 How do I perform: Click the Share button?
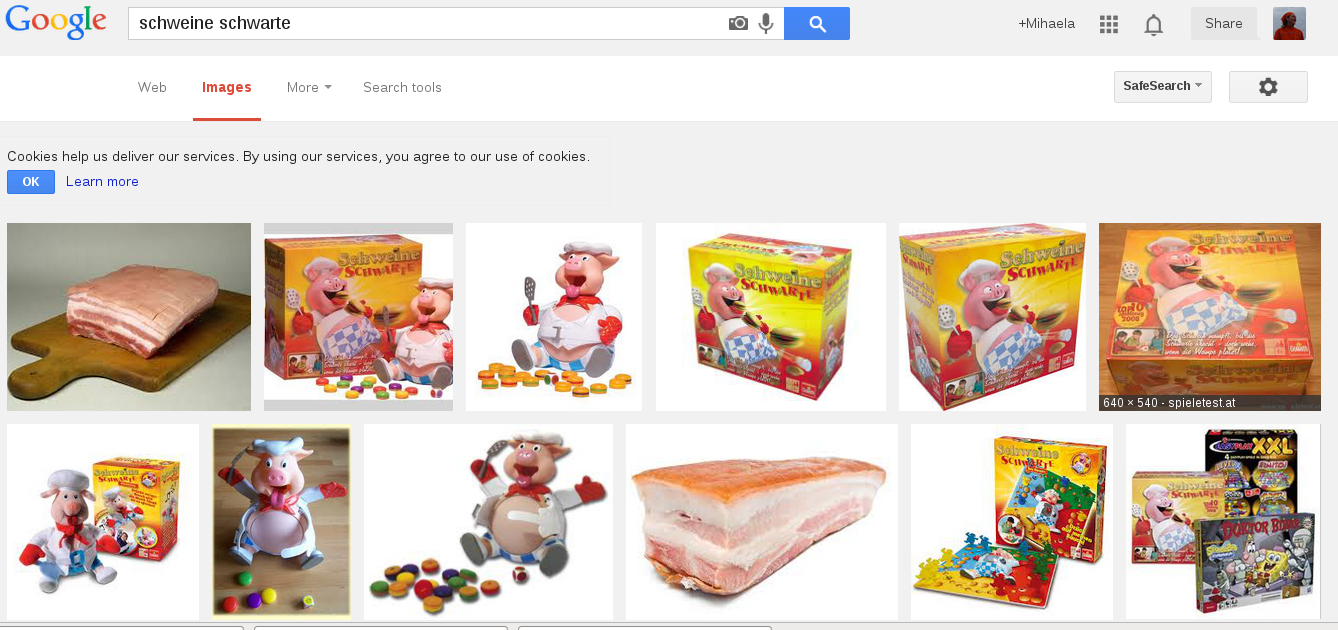tap(1224, 24)
